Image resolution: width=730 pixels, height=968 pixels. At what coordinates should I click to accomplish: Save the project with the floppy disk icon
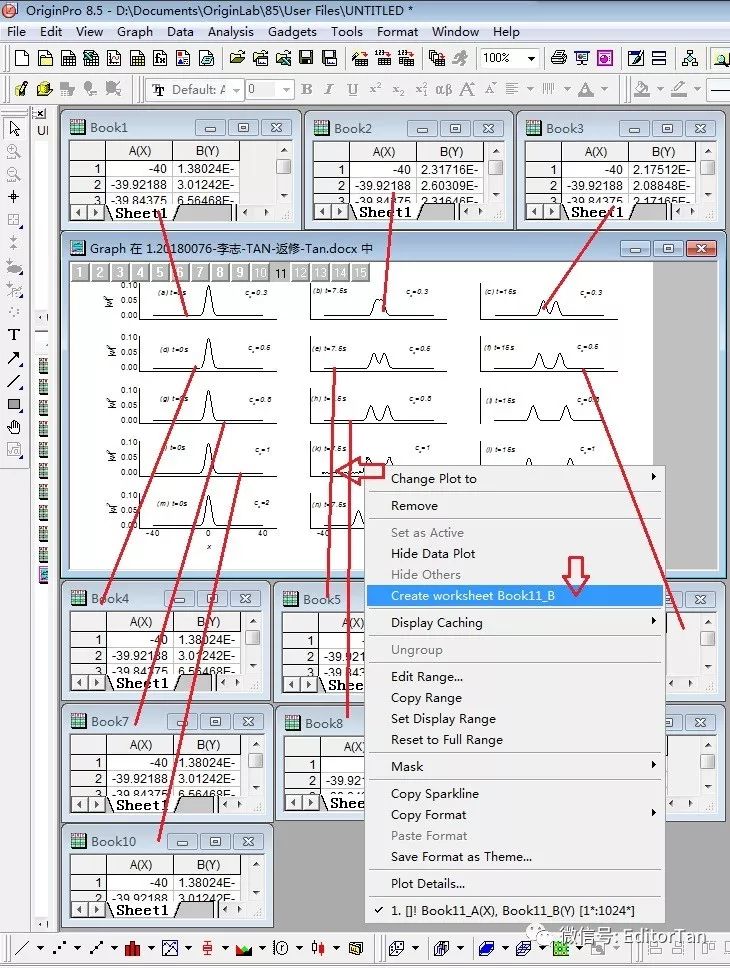pyautogui.click(x=306, y=58)
